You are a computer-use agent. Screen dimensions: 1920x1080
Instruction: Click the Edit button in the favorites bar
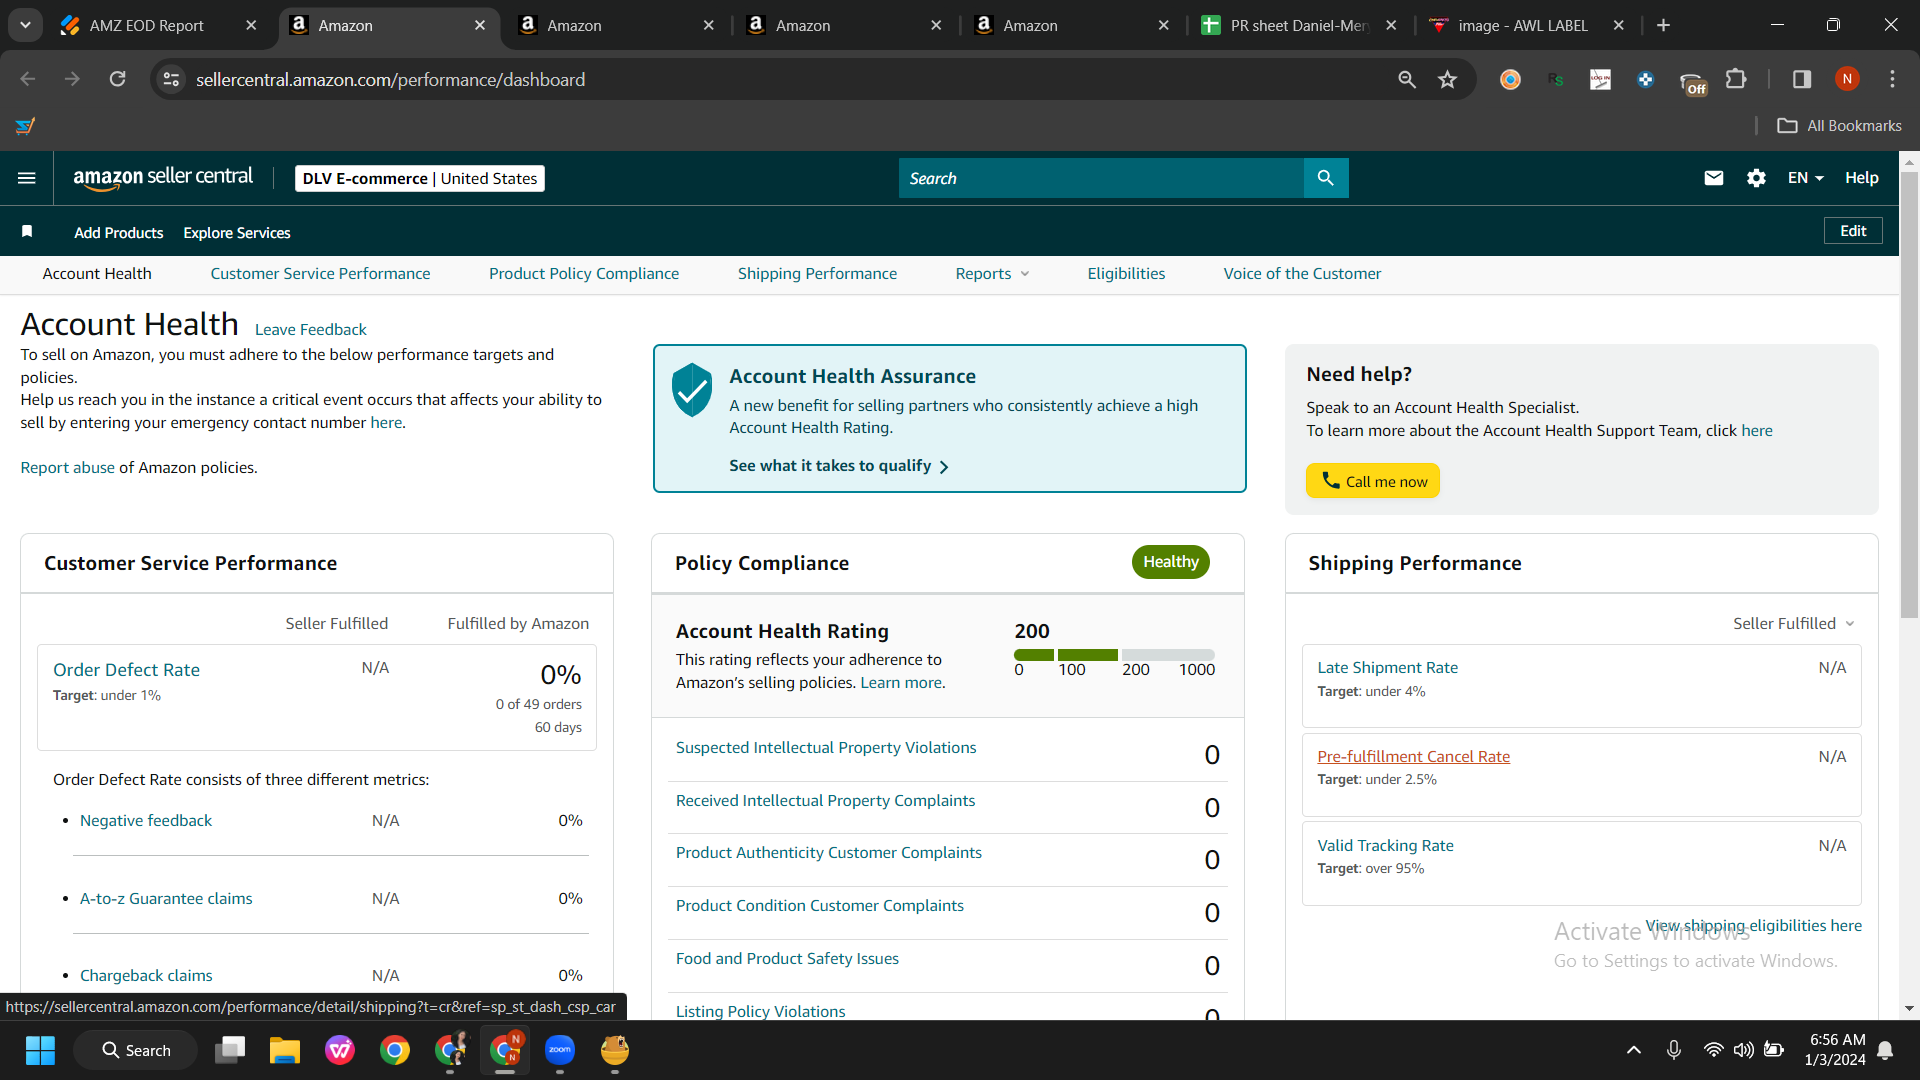(x=1853, y=231)
